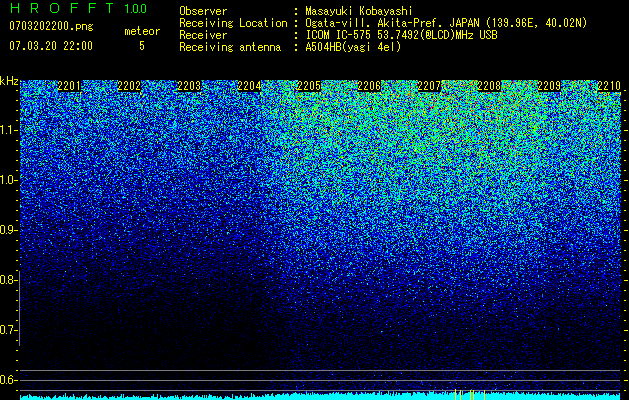The width and height of the screenshot is (629, 400).
Task: Click the 2202 time marker
Action: (129, 86)
